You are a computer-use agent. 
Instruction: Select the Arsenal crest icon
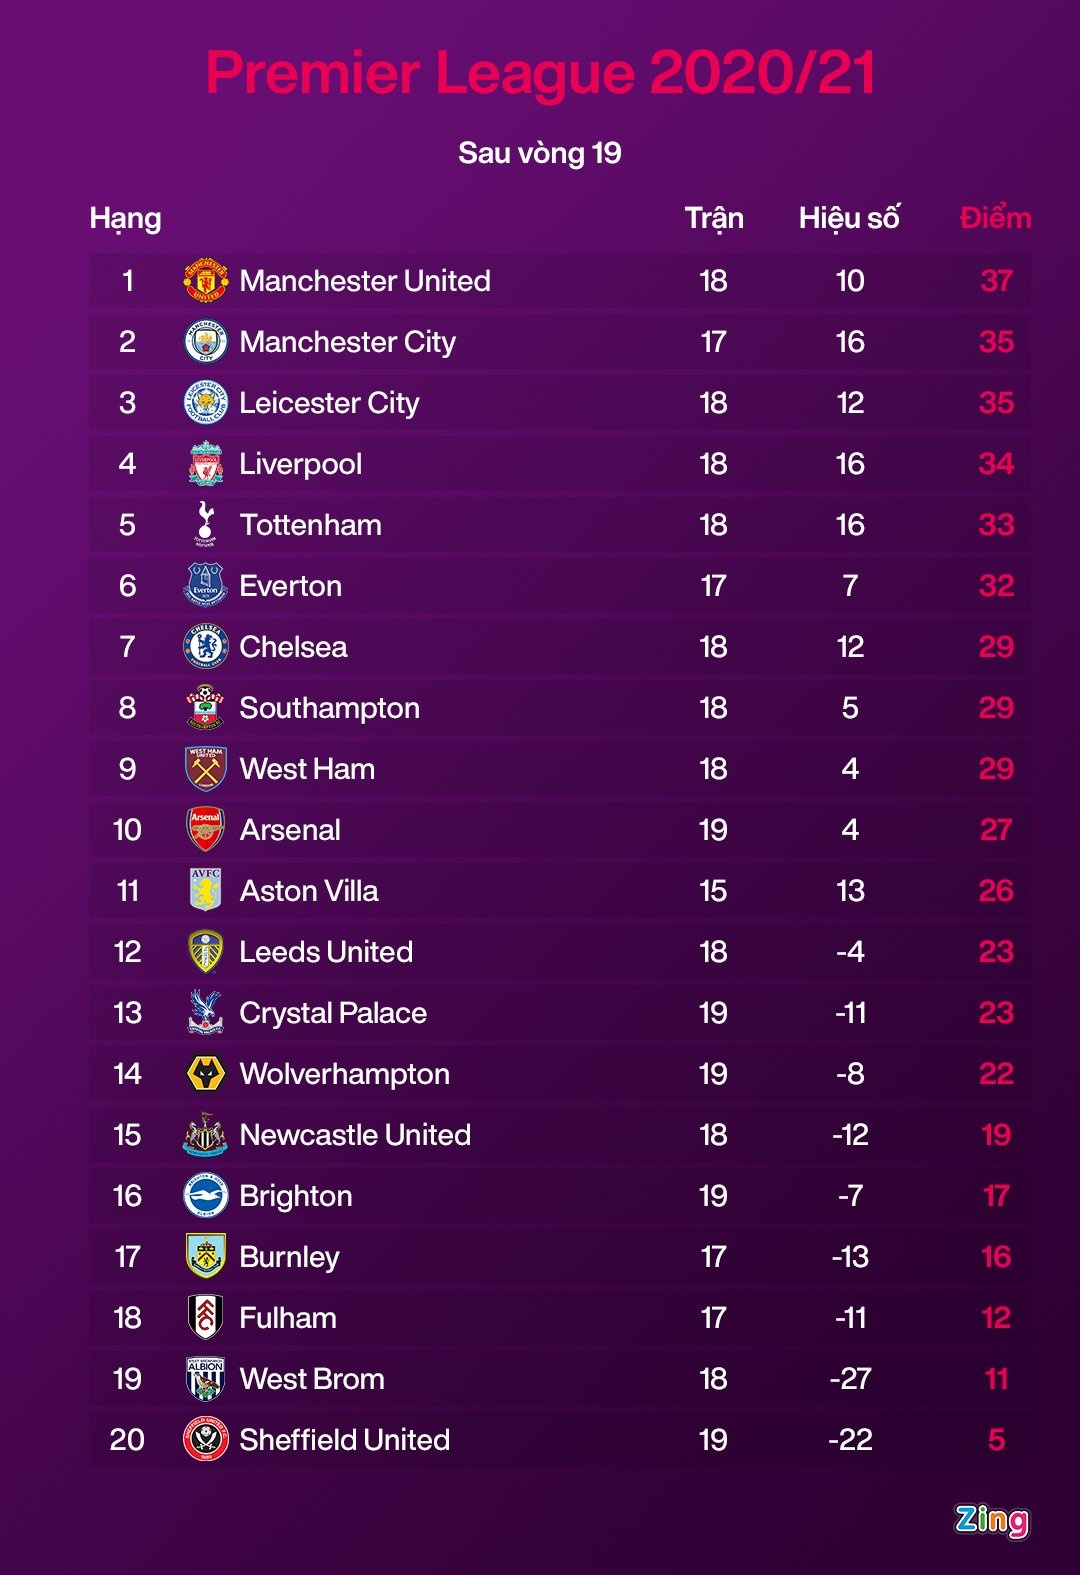tap(205, 830)
